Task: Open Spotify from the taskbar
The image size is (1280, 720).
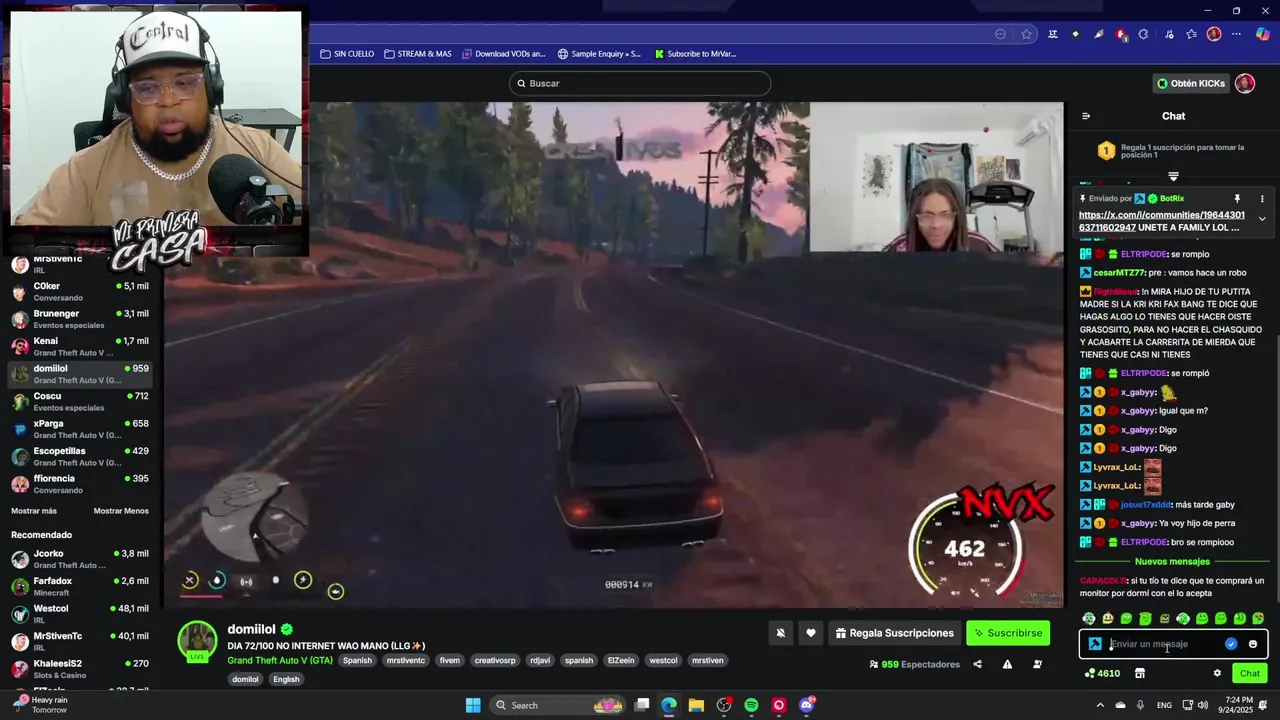Action: (x=751, y=705)
